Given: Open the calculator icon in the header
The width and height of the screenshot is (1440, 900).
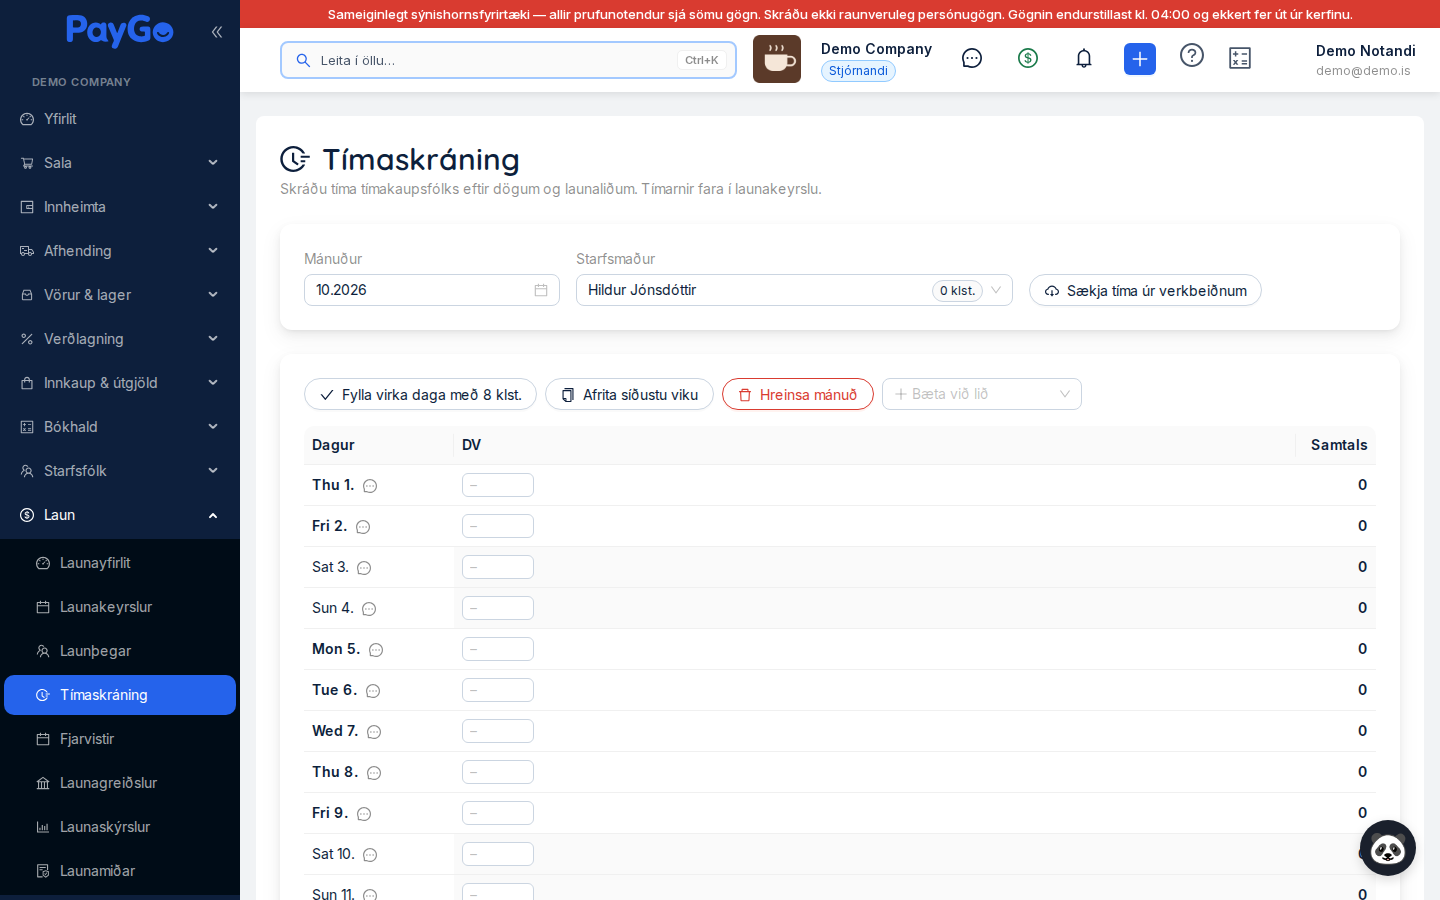Looking at the screenshot, I should (x=1240, y=59).
